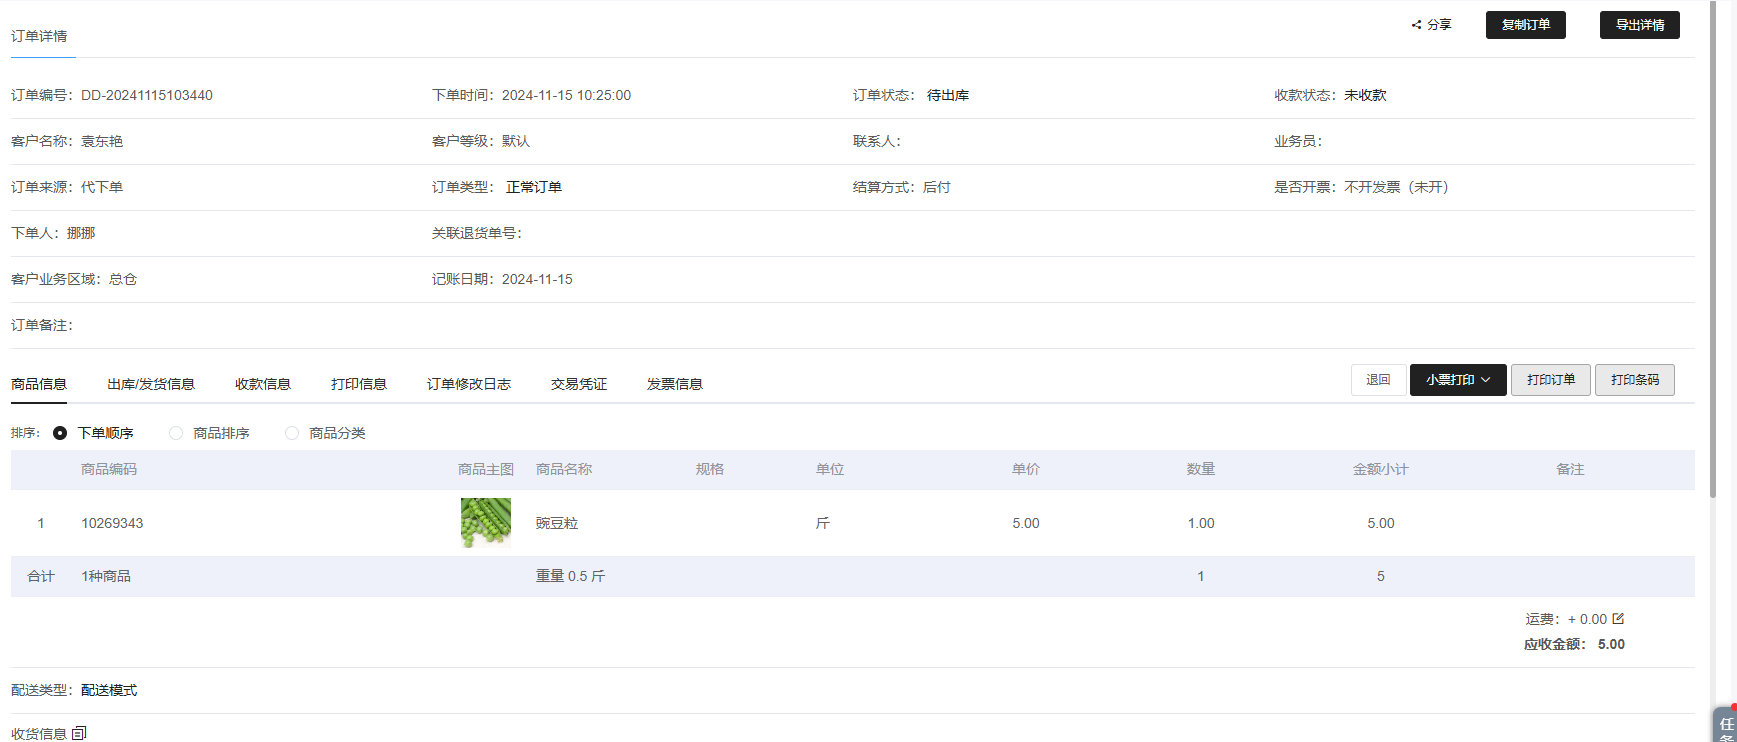
Task: Click the 打印条码 button
Action: [x=1634, y=380]
